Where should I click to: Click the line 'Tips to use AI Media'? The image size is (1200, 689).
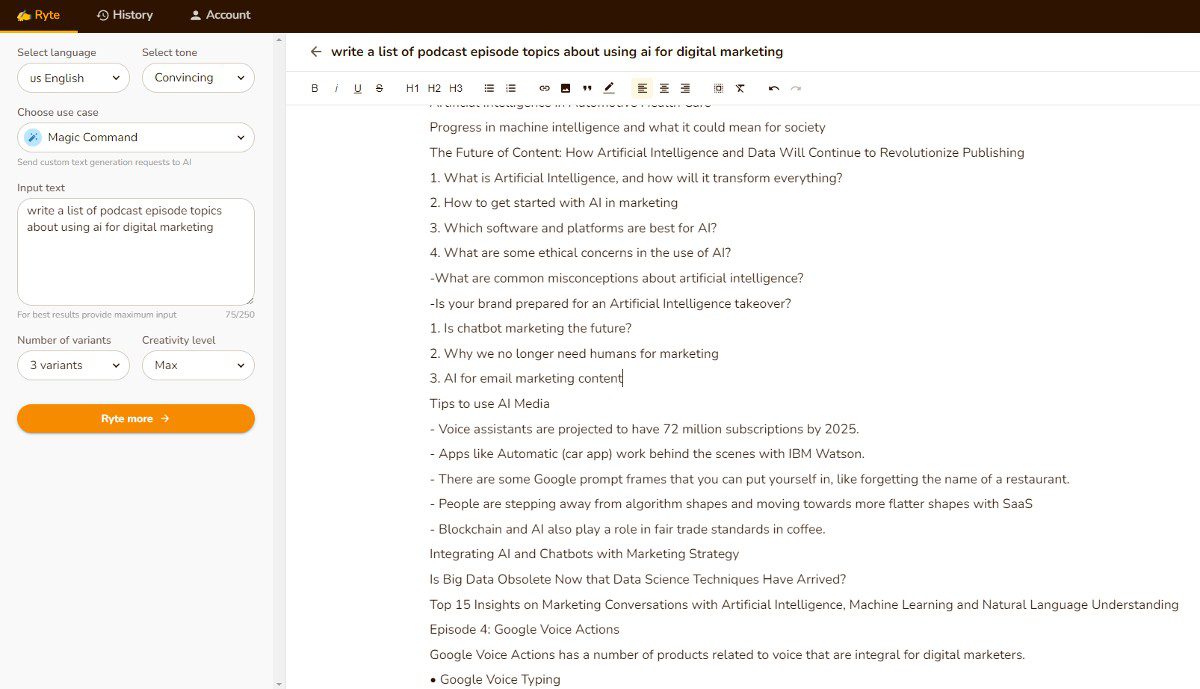[490, 404]
